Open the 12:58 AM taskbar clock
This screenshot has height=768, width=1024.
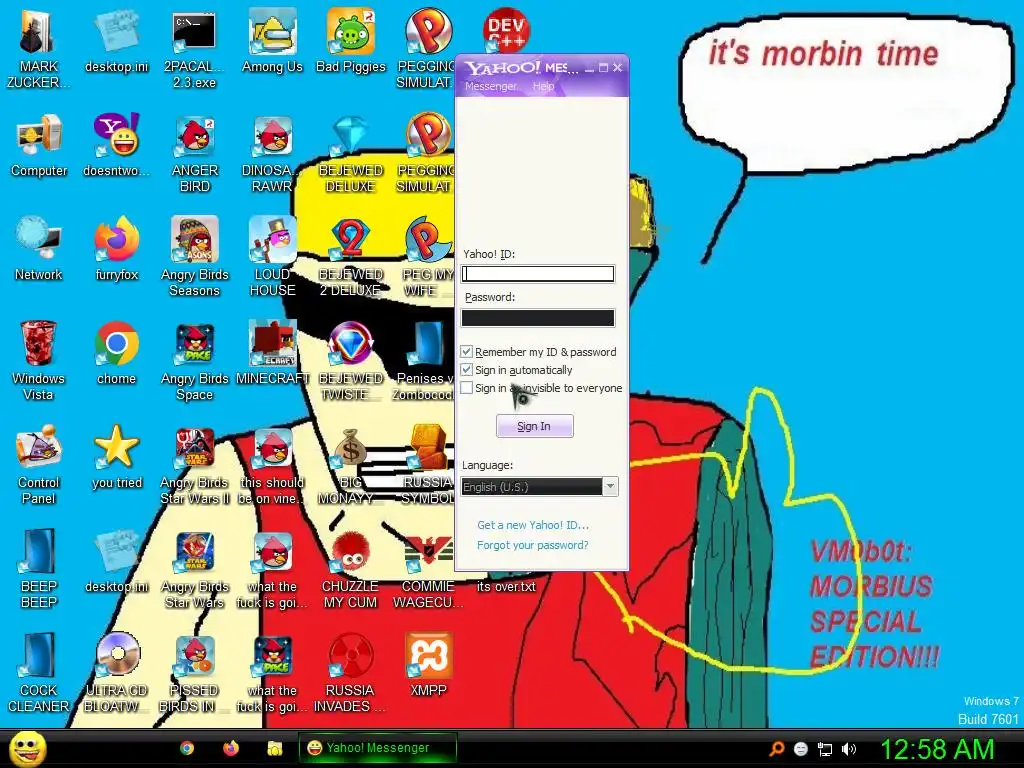(937, 749)
